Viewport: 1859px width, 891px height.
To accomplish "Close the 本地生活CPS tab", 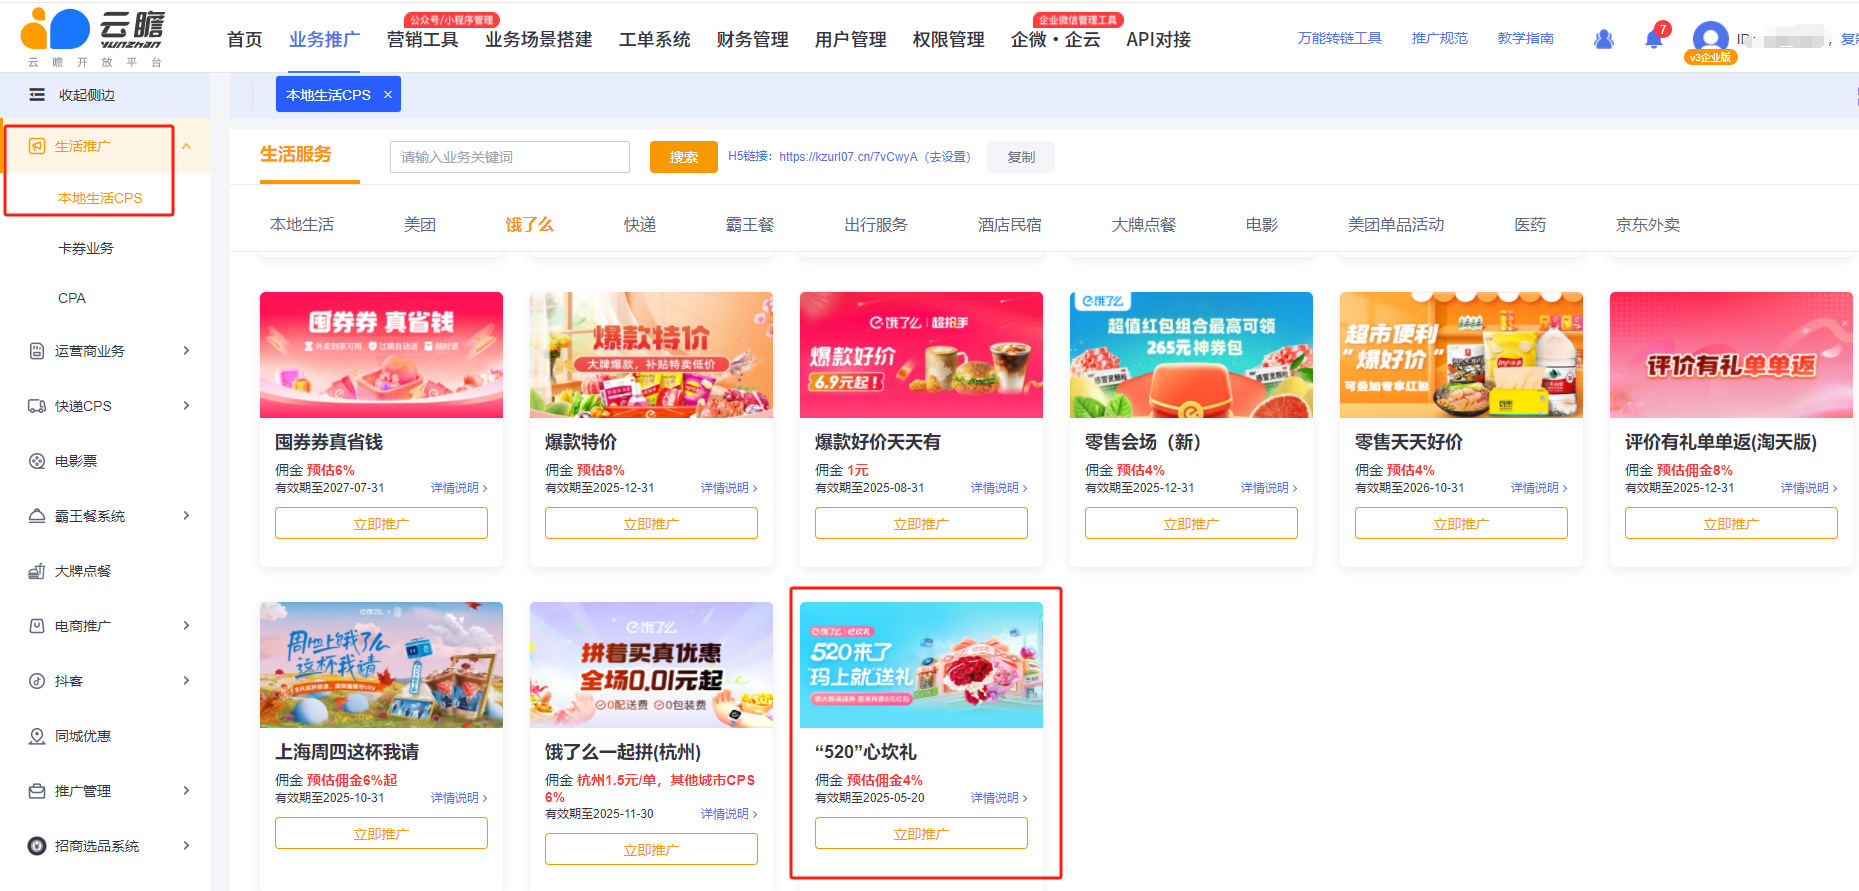I will pyautogui.click(x=388, y=95).
